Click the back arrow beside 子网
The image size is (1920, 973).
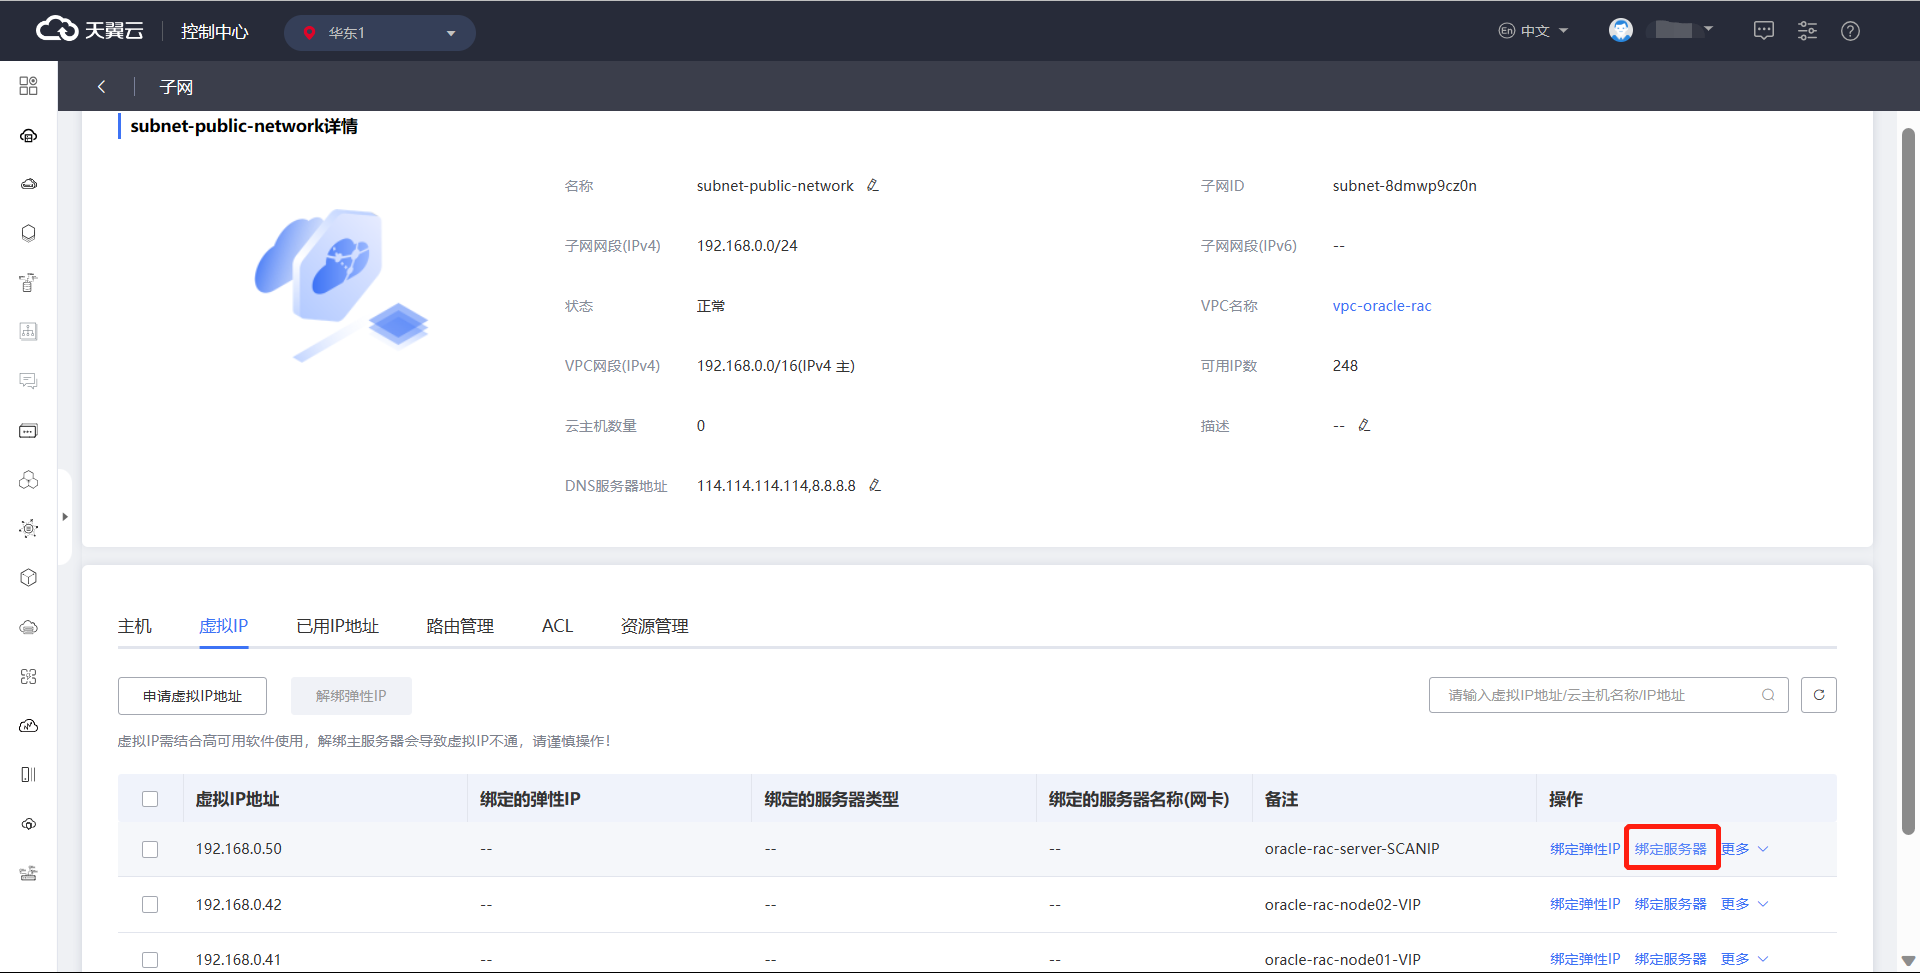click(101, 87)
